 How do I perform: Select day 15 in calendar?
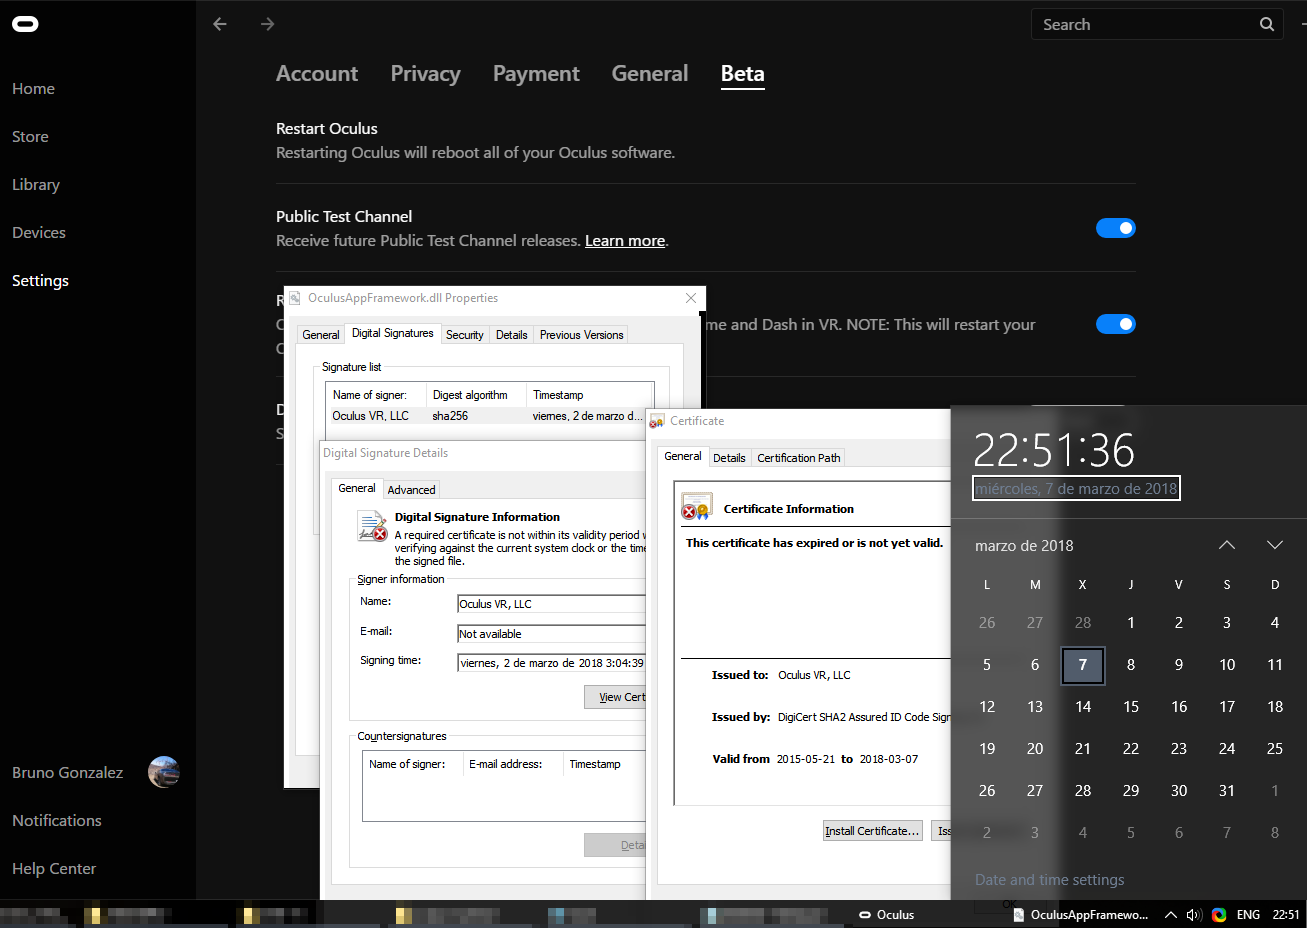[x=1131, y=707]
